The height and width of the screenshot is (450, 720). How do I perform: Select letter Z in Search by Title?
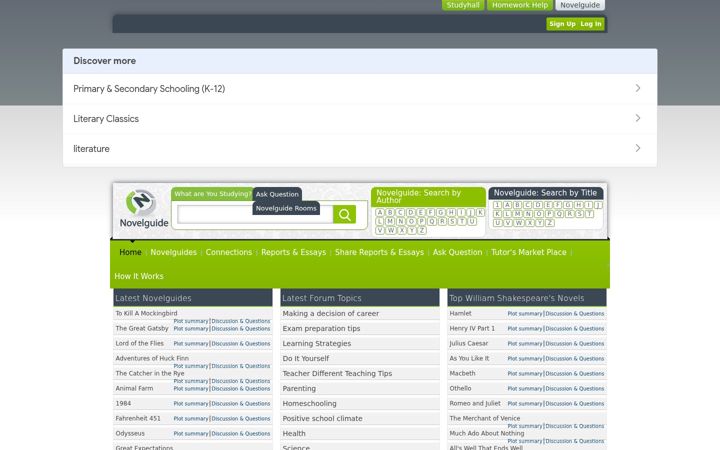pos(550,223)
